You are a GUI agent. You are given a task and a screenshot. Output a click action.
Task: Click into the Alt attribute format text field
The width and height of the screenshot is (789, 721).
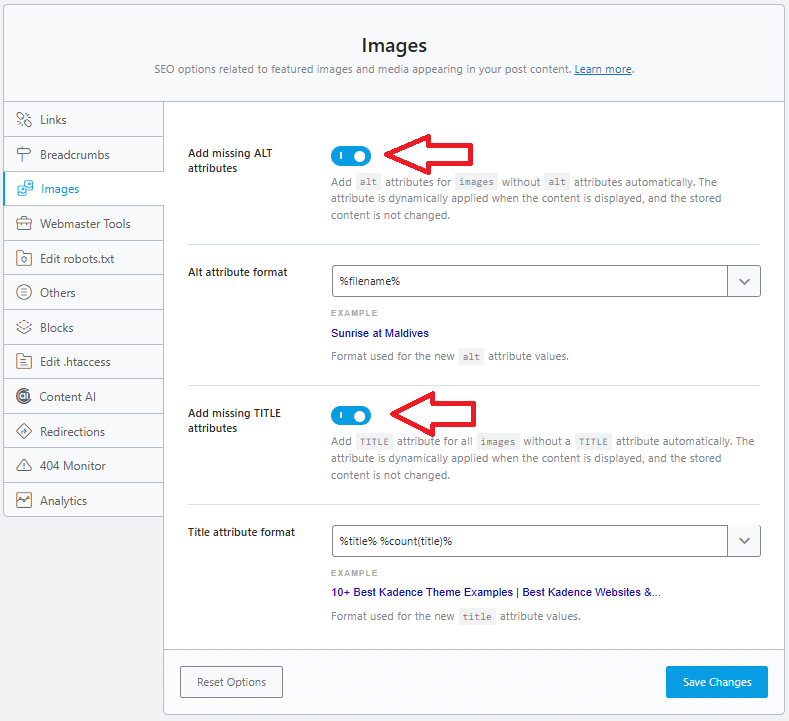pyautogui.click(x=529, y=281)
